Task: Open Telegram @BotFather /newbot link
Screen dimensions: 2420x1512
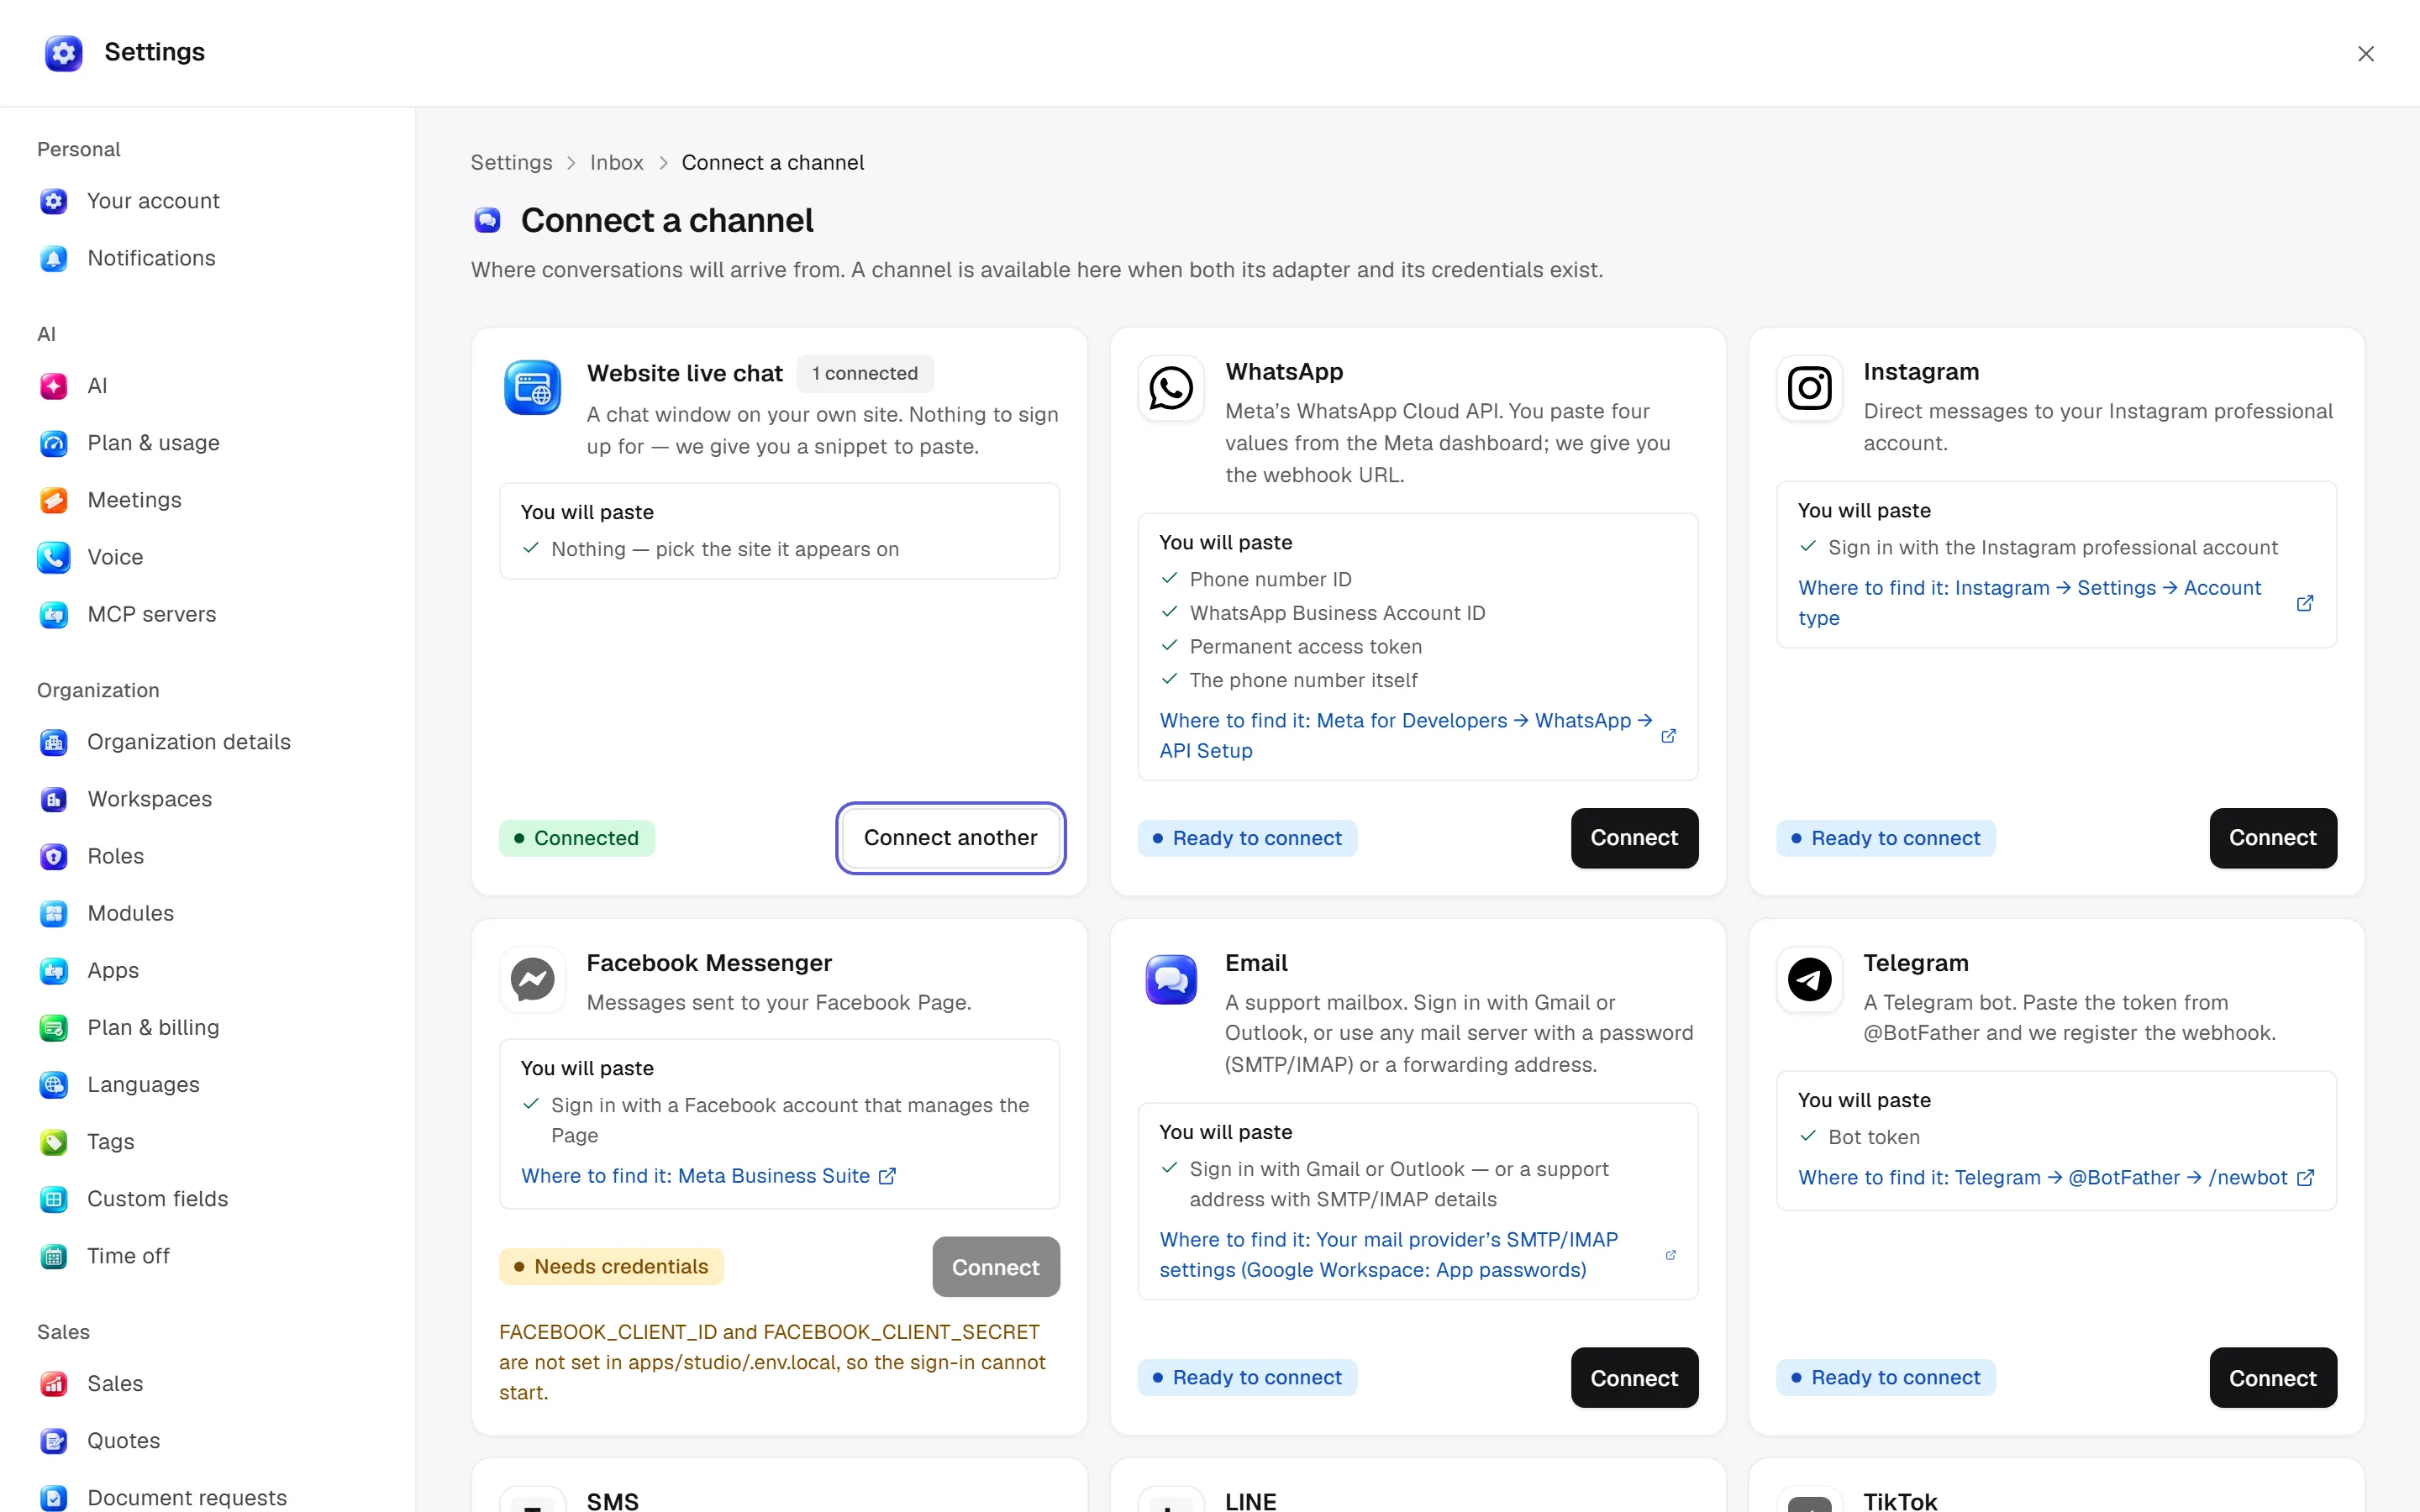Action: tap(2055, 1178)
